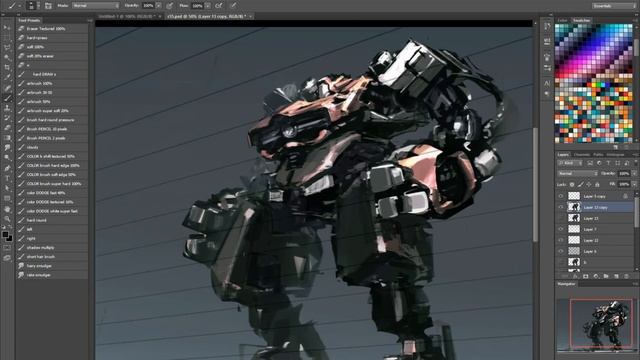
Task: Click the lock all icon in Layers
Action: click(597, 184)
